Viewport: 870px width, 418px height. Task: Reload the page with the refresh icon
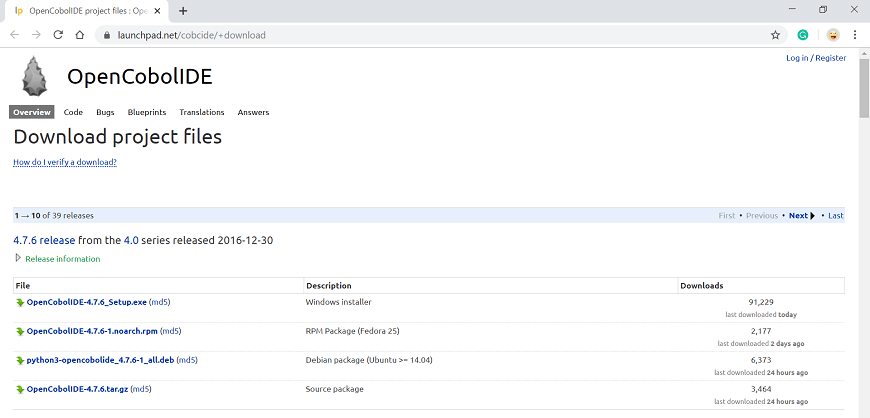pos(58,35)
